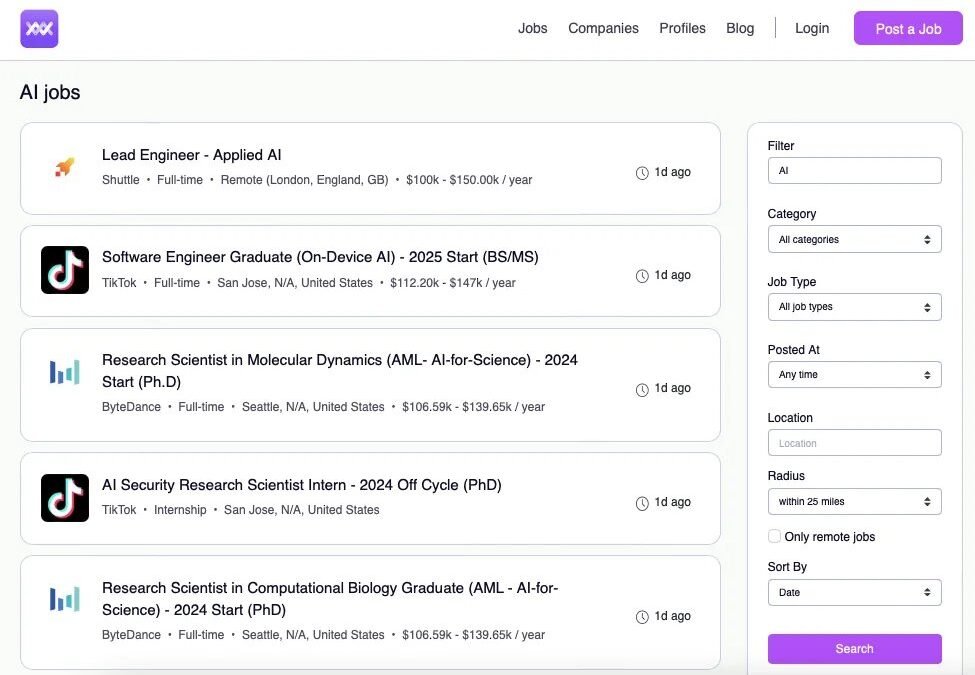Open the Profiles nav item
This screenshot has width=975, height=675.
[x=682, y=29]
